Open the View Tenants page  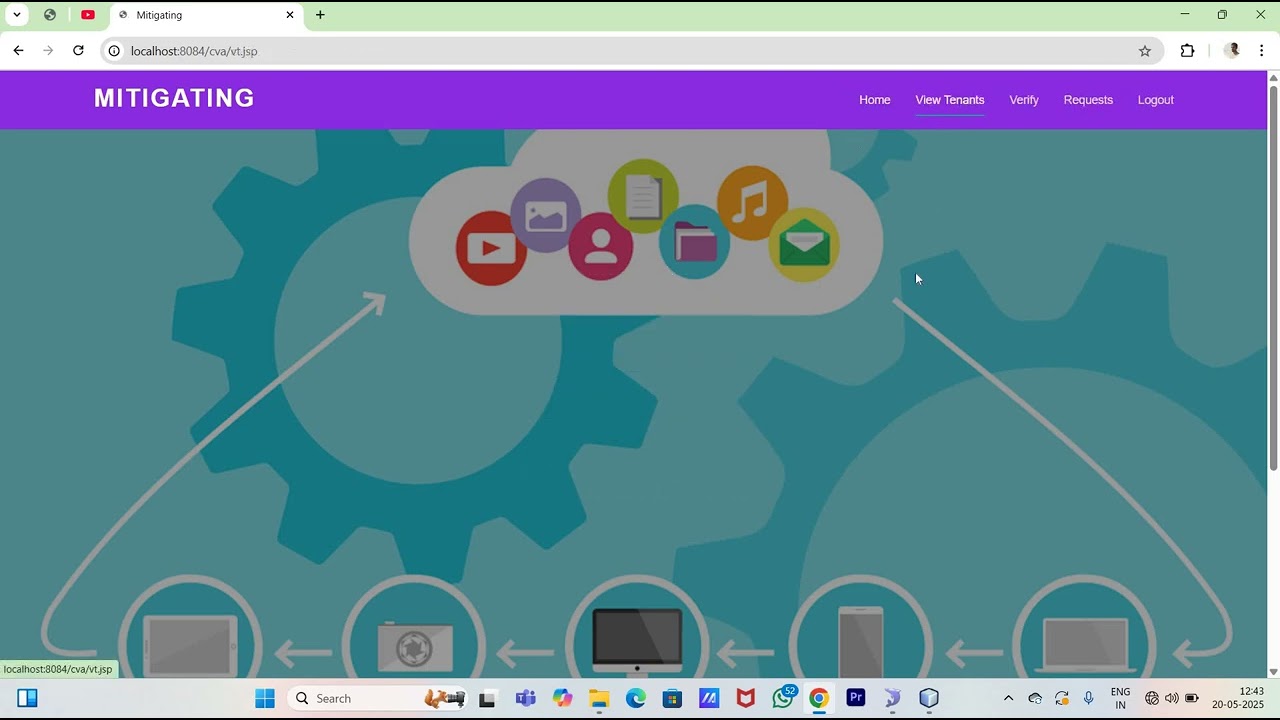[950, 100]
